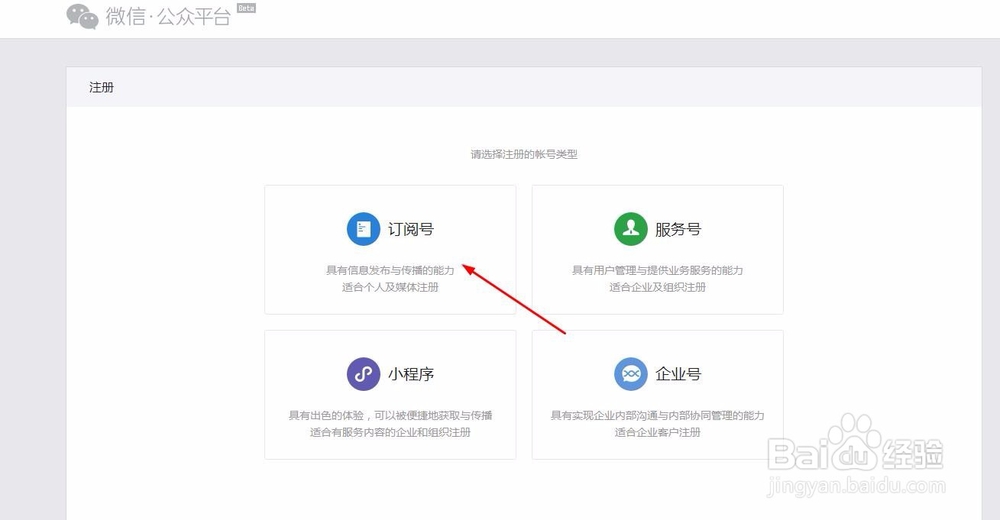This screenshot has height=520, width=1000.
Task: Click the Beta badge next to the title
Action: coord(246,8)
